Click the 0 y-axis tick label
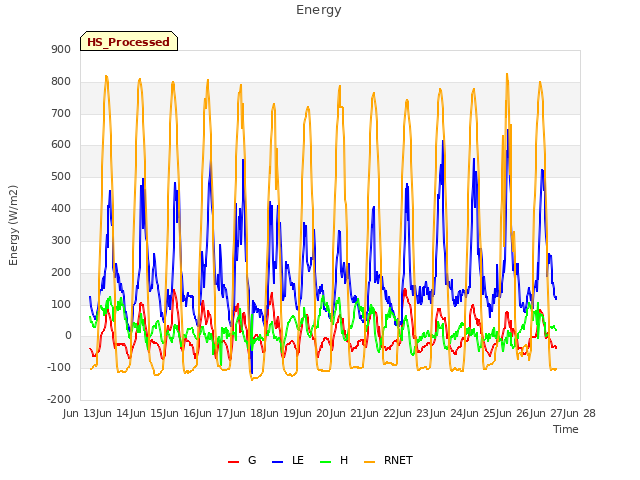Image resolution: width=640 pixels, height=480 pixels. coord(68,336)
